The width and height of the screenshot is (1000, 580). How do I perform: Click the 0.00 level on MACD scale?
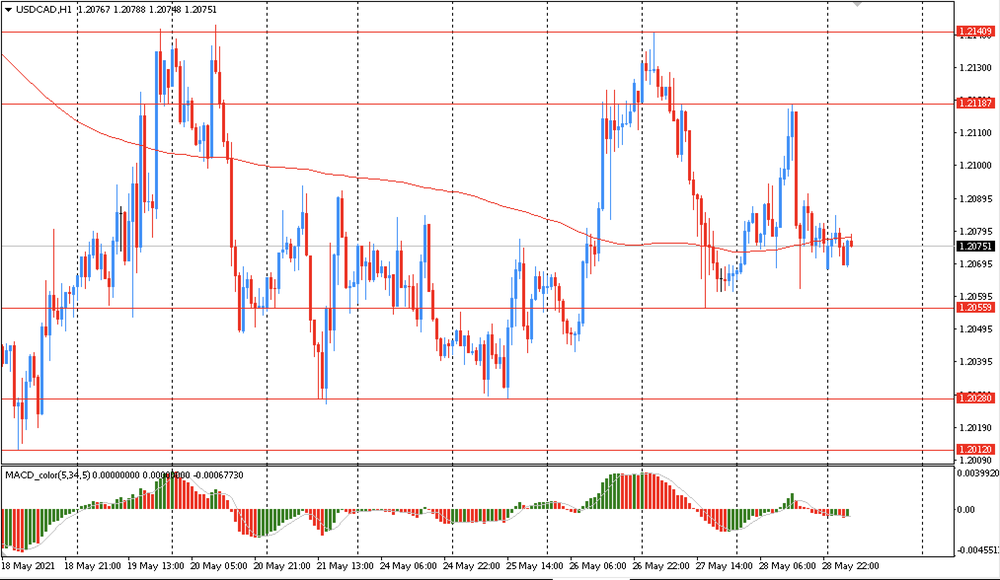[x=970, y=510]
